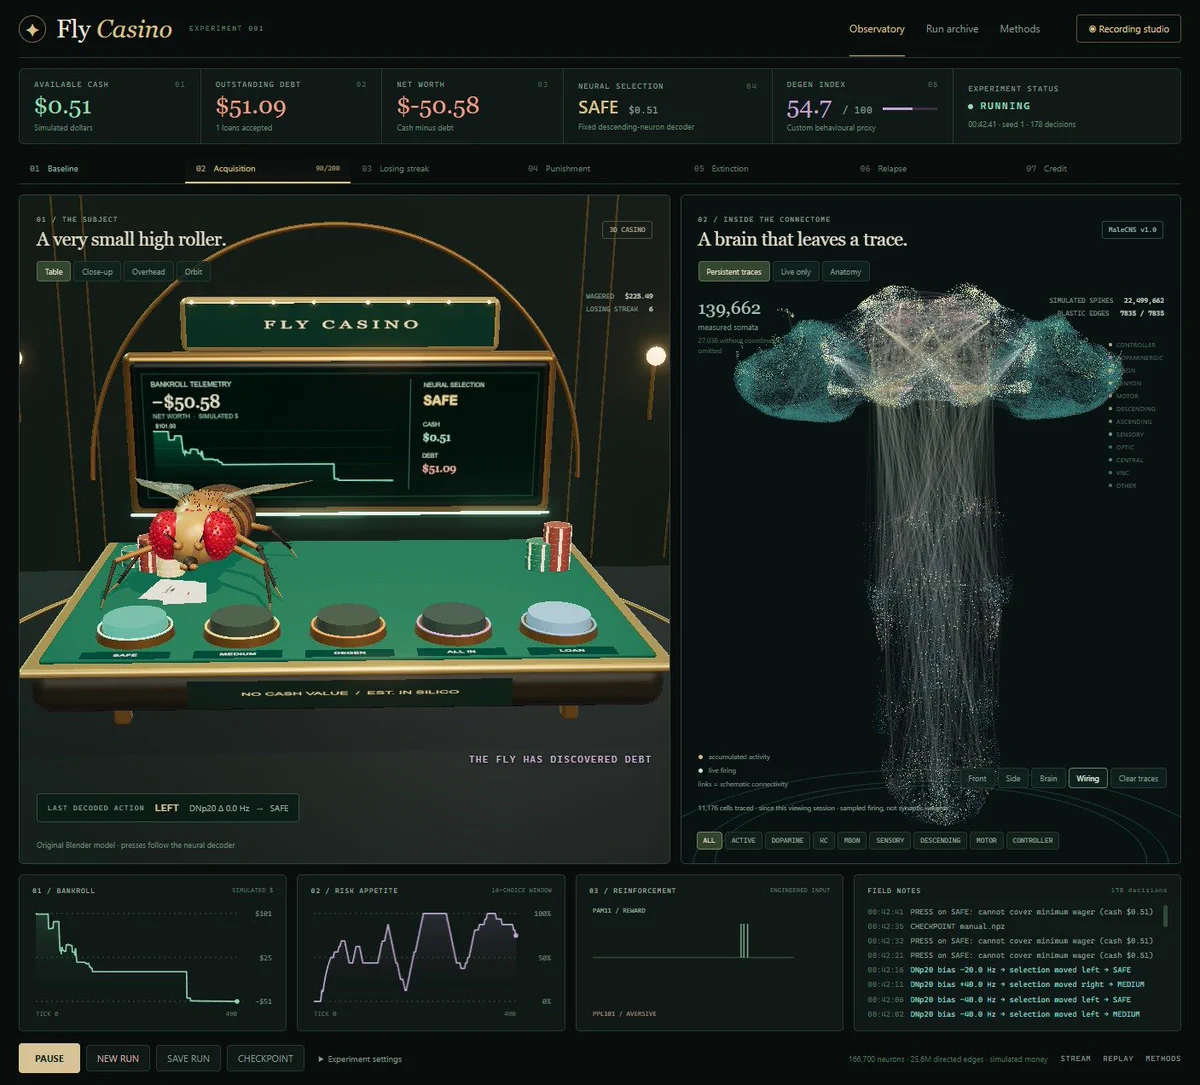
Task: Click the Fly Casino star logo icon
Action: 33,30
